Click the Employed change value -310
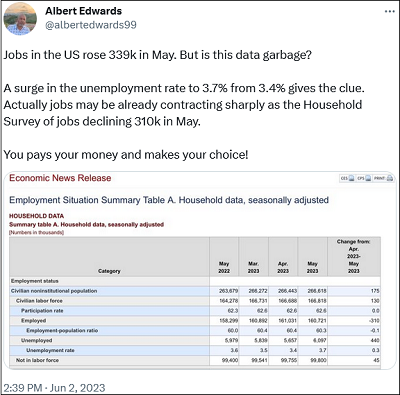The image size is (400, 395). coord(375,321)
